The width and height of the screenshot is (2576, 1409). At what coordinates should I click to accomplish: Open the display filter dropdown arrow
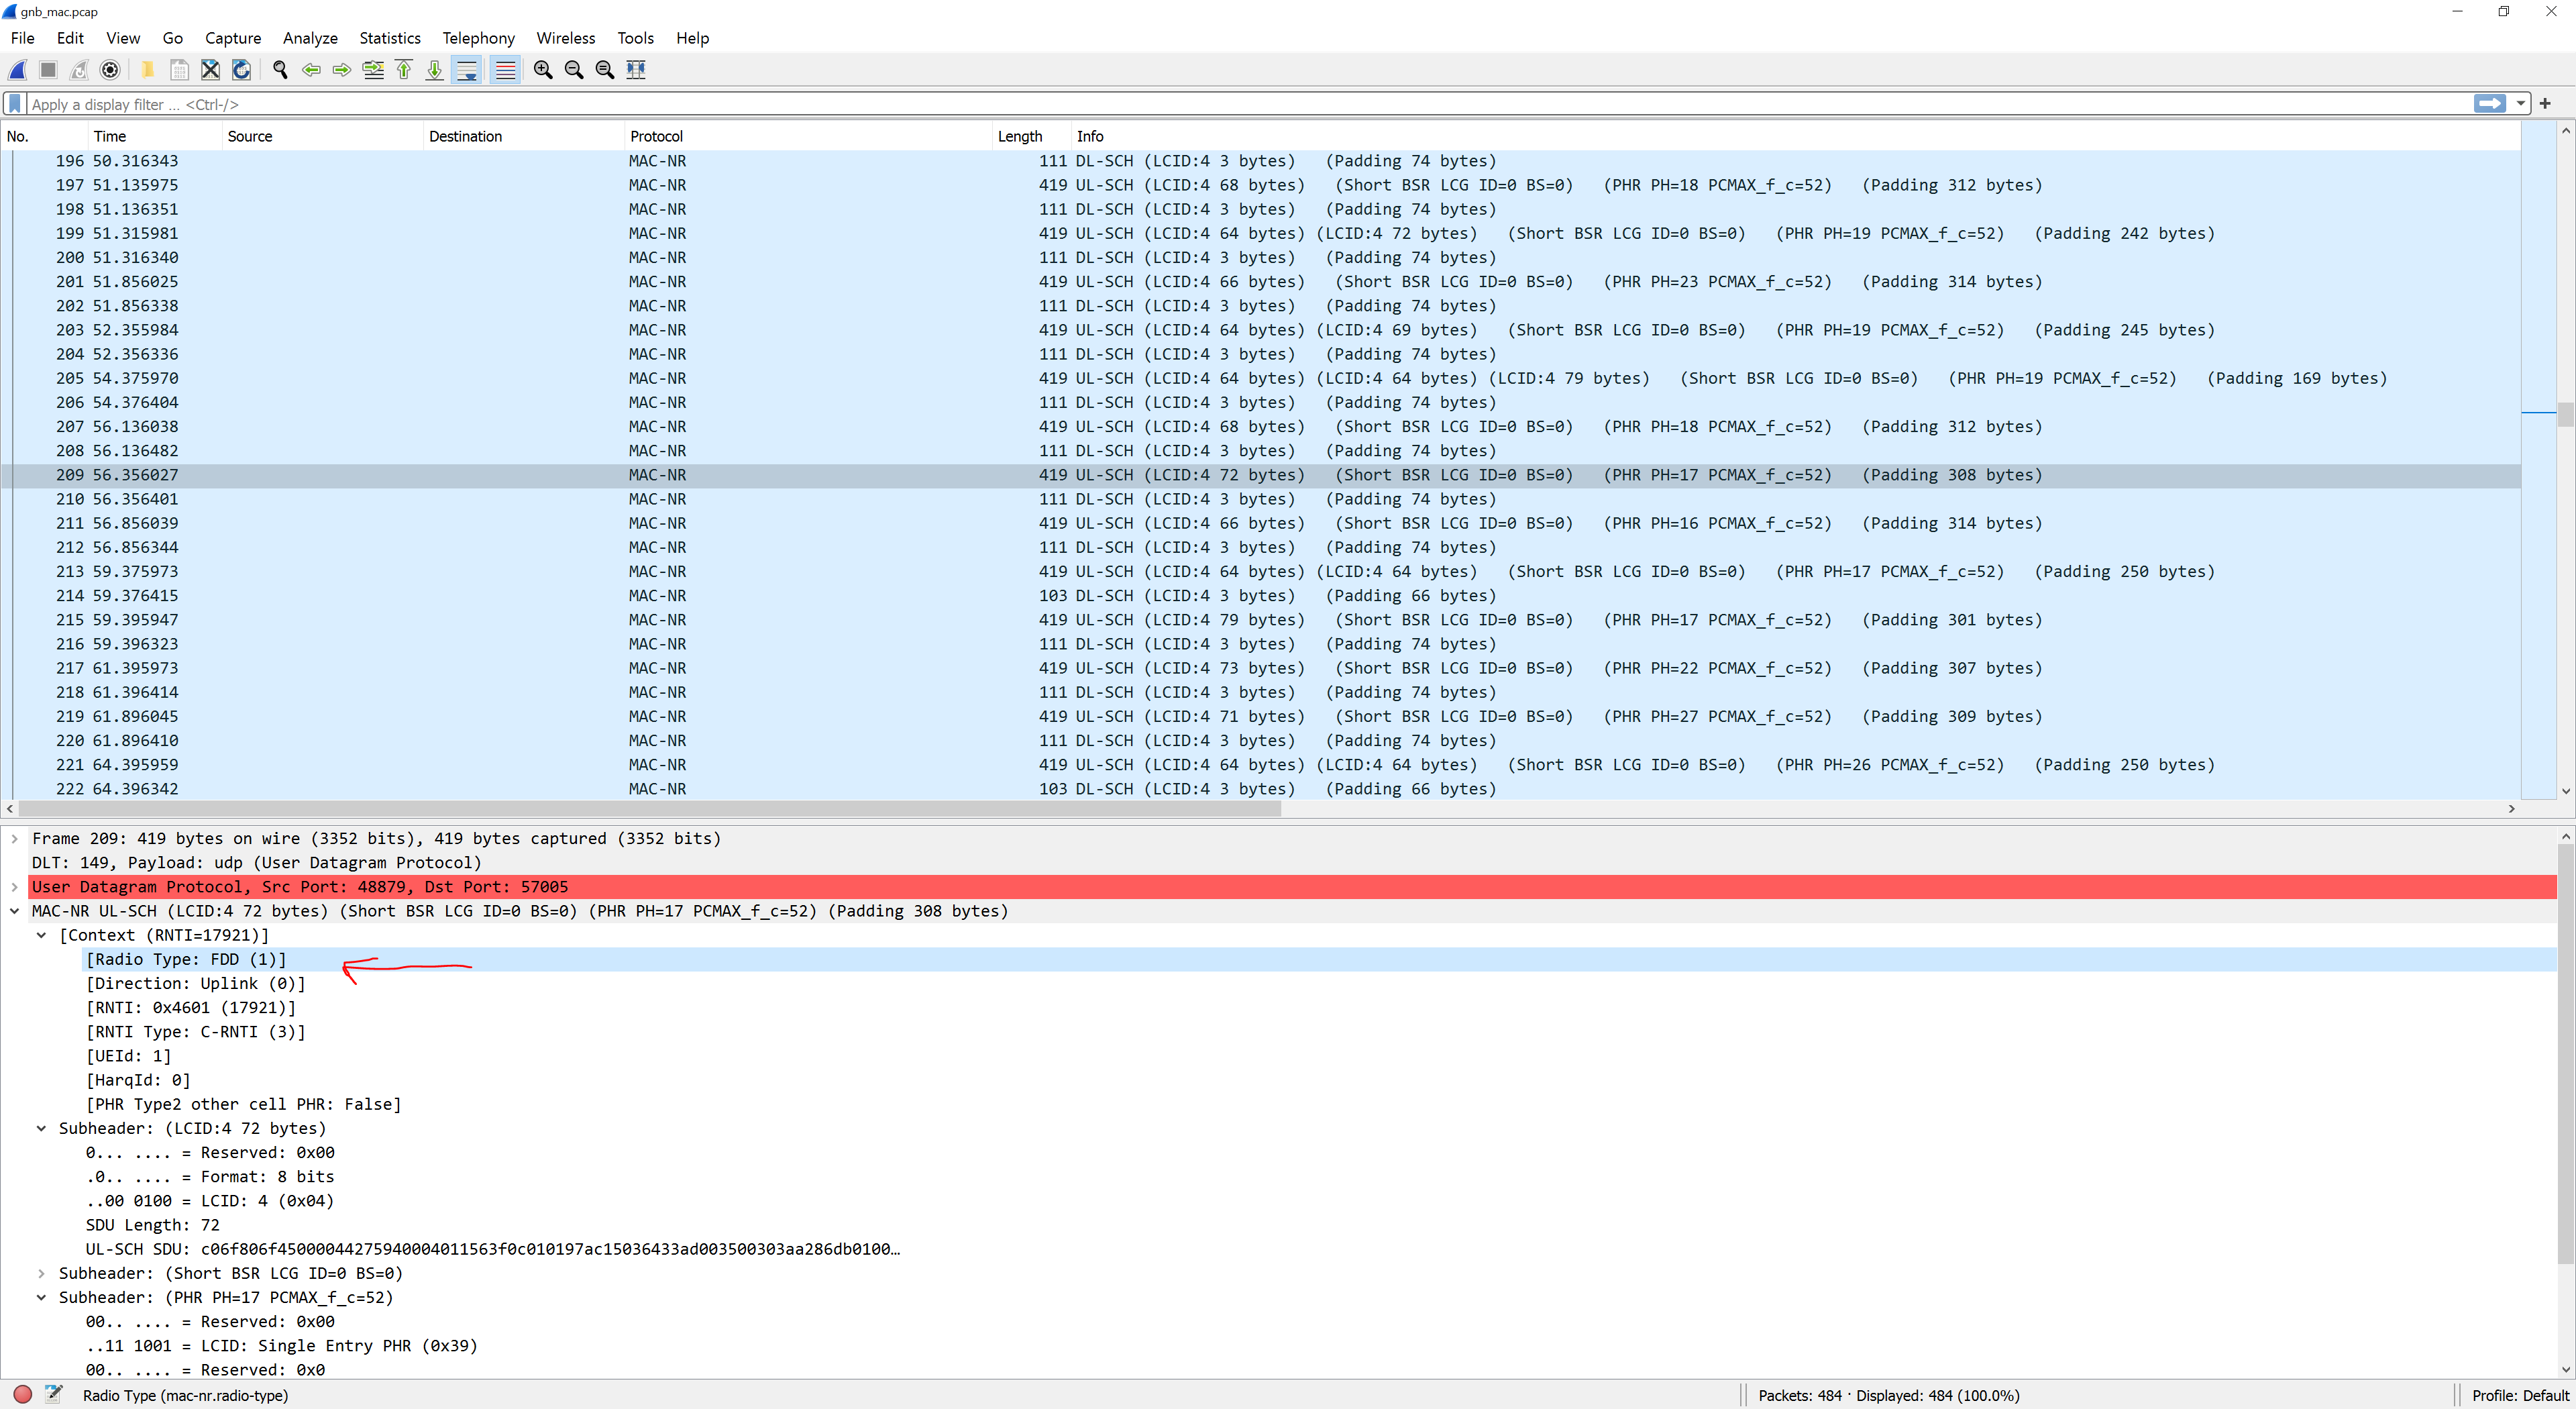(x=2521, y=103)
